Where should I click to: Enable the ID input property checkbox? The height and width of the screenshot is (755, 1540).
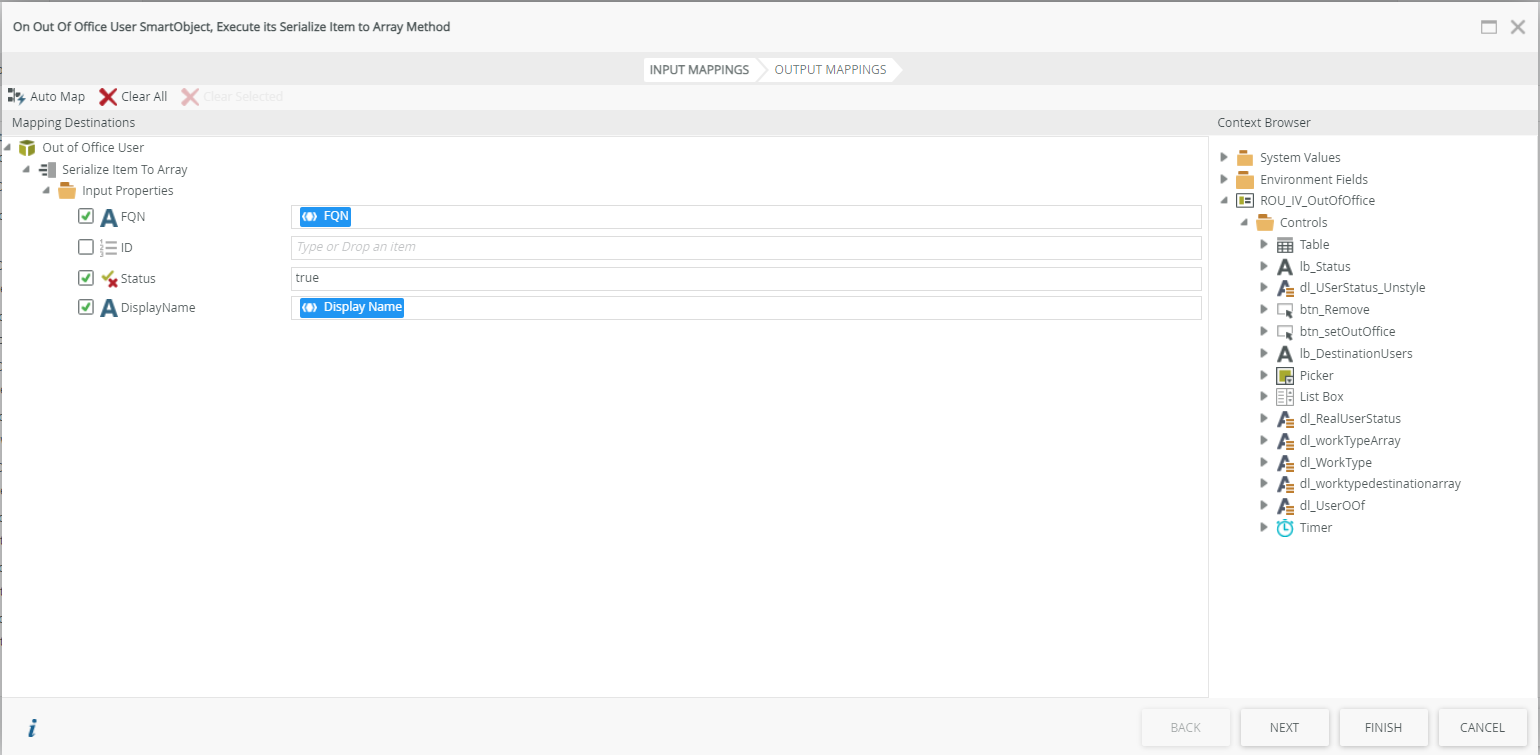[x=86, y=247]
